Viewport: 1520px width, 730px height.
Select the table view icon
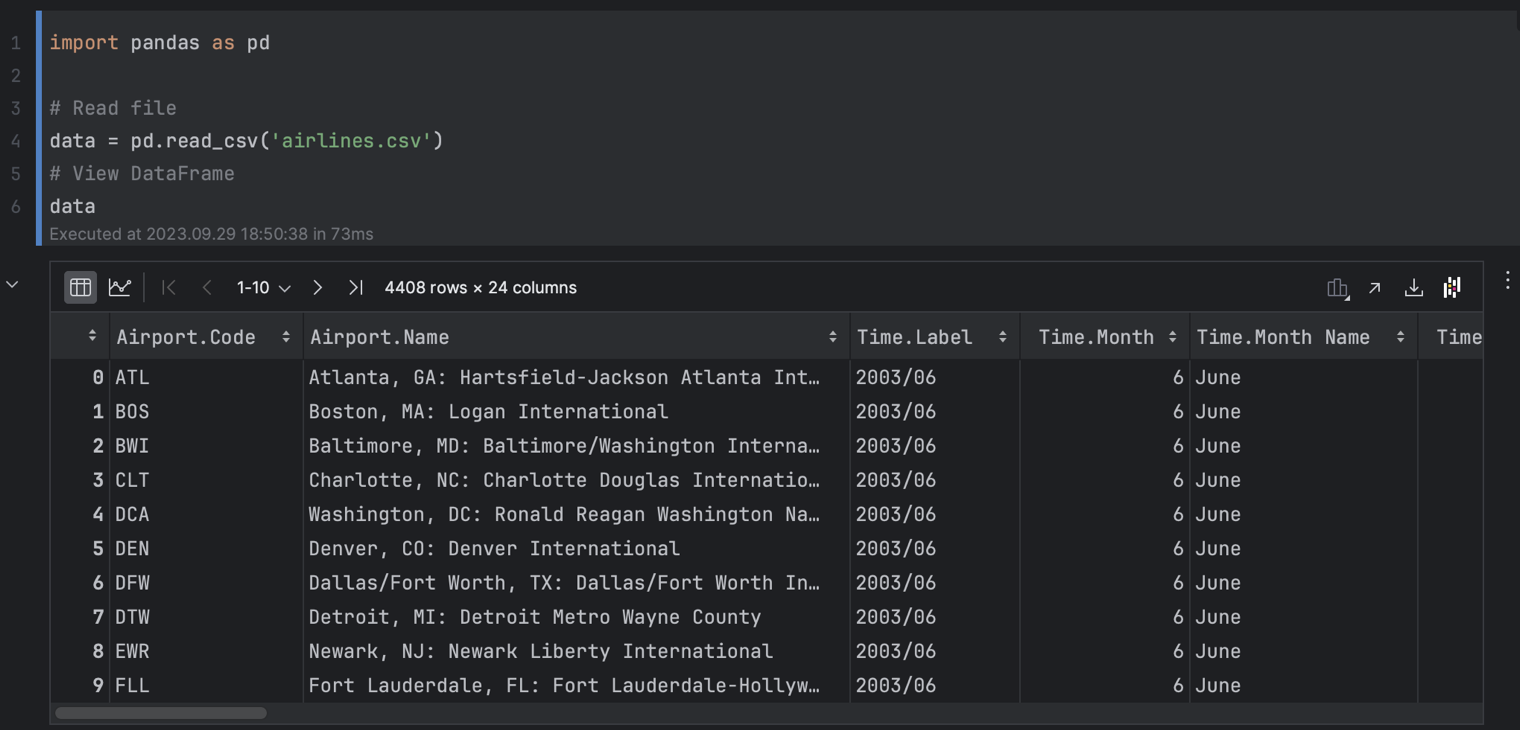point(80,287)
